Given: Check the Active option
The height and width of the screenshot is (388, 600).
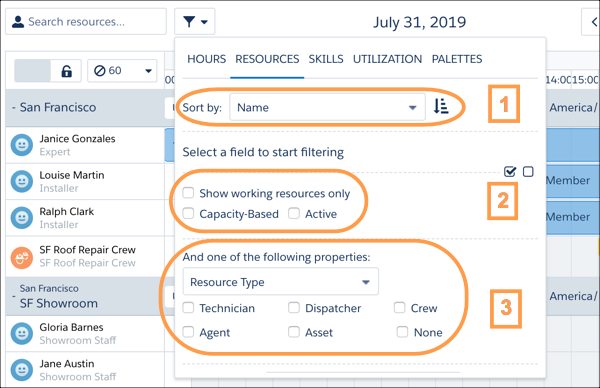Looking at the screenshot, I should point(294,213).
